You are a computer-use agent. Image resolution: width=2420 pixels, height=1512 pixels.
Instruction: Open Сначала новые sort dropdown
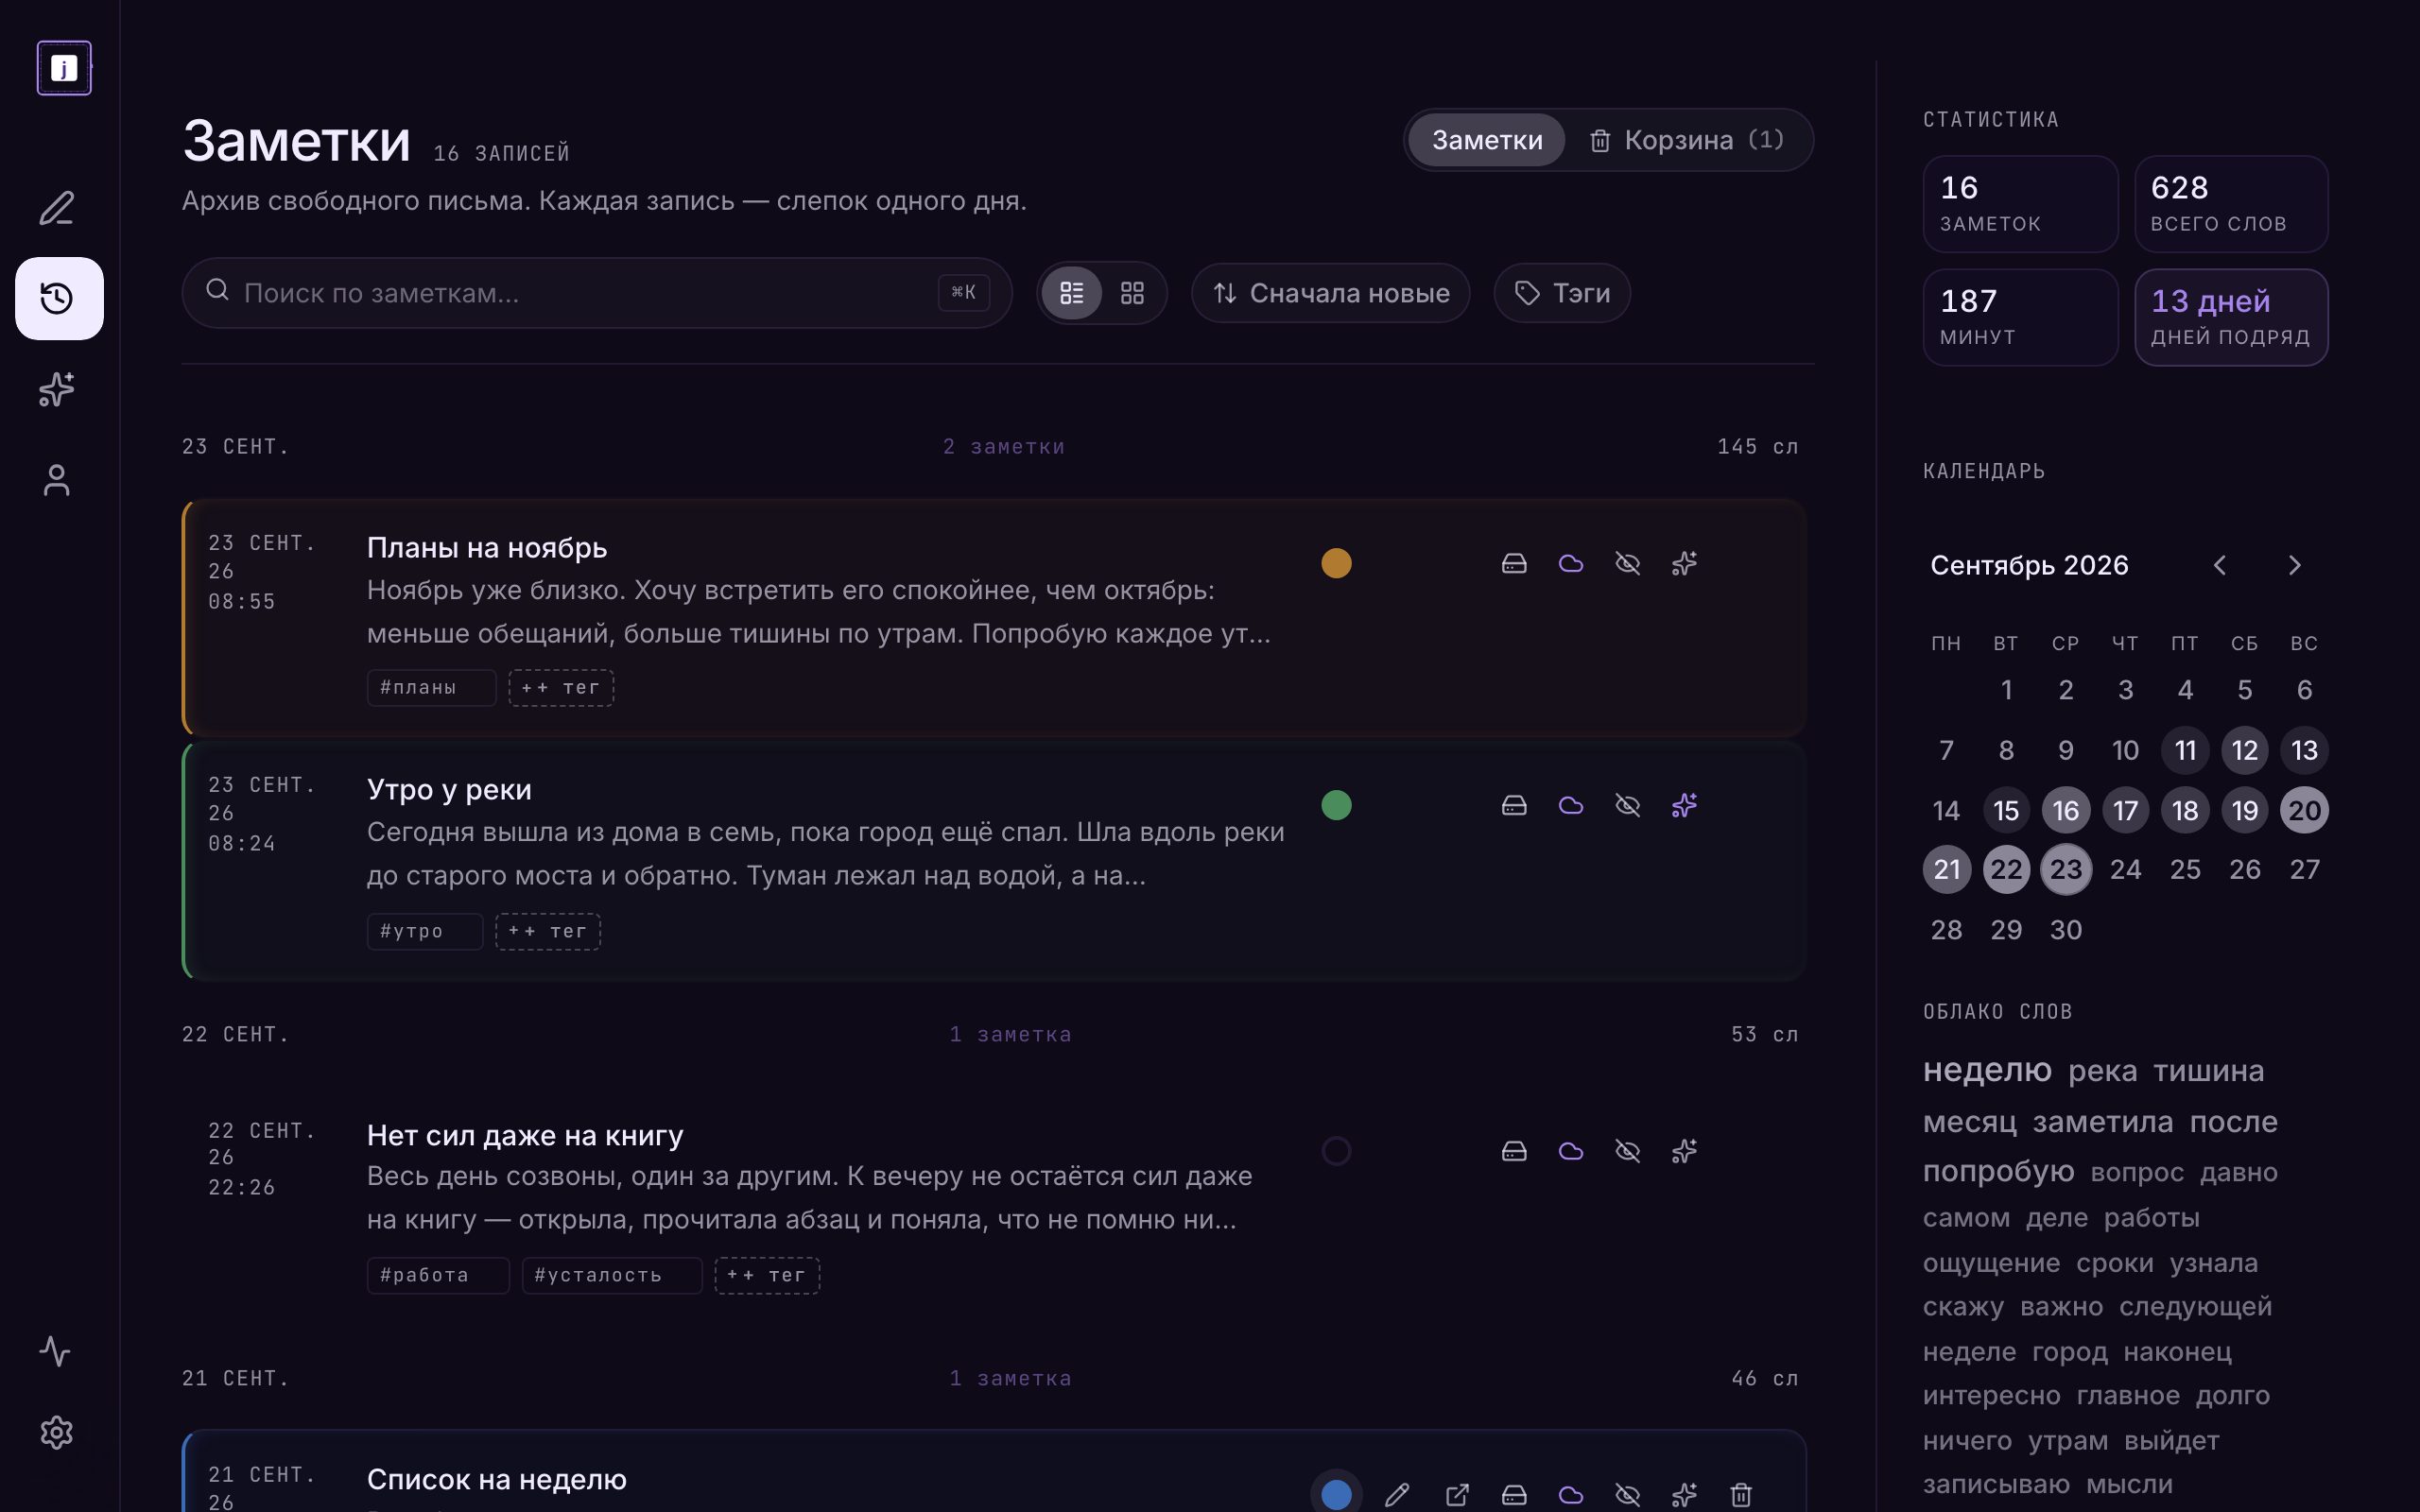pyautogui.click(x=1330, y=293)
